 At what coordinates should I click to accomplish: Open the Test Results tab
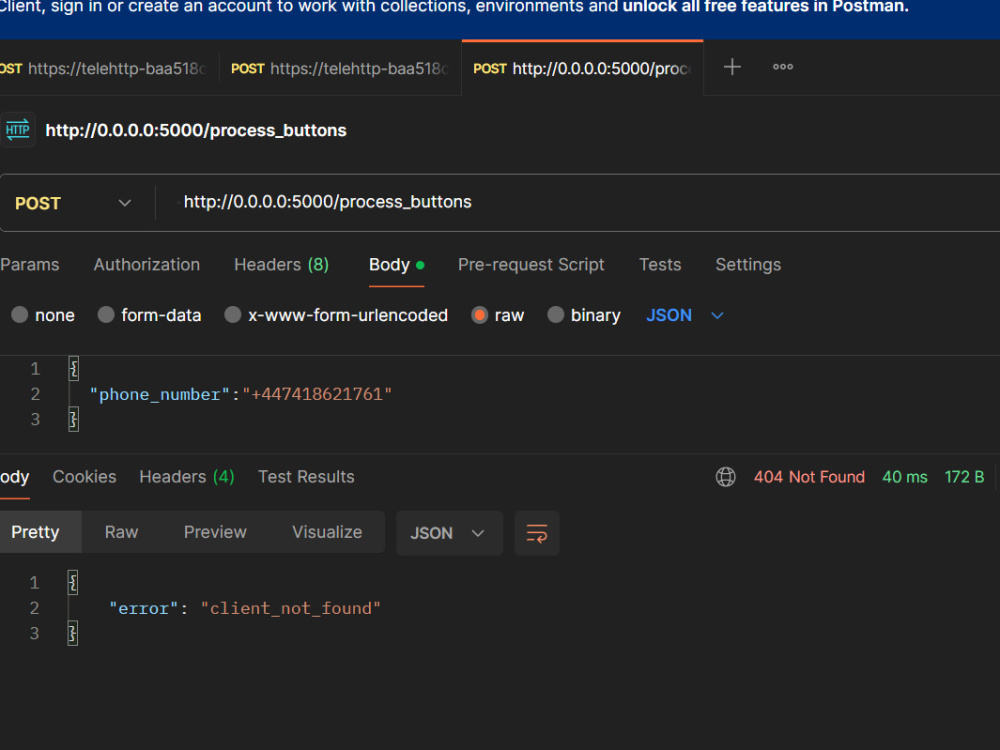click(306, 477)
